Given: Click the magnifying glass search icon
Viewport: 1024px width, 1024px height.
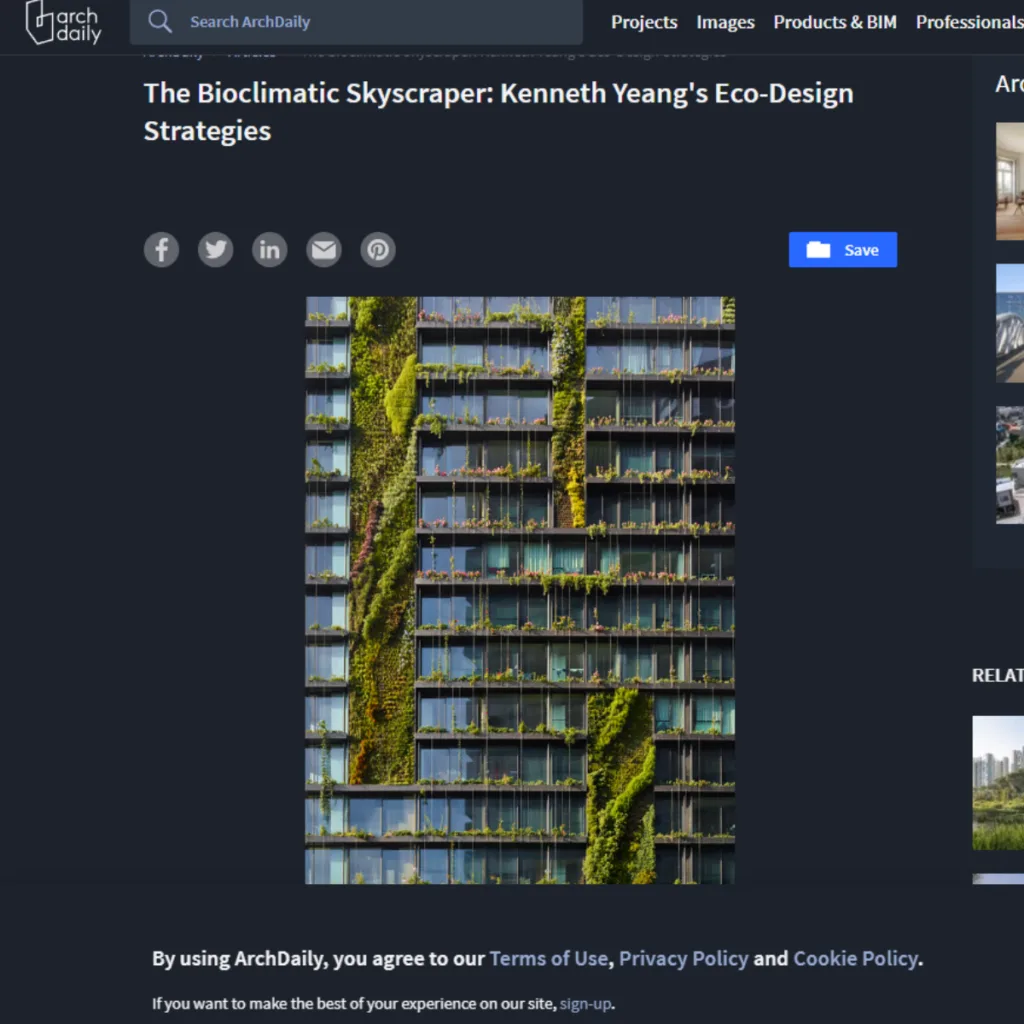Looking at the screenshot, I should pos(160,22).
